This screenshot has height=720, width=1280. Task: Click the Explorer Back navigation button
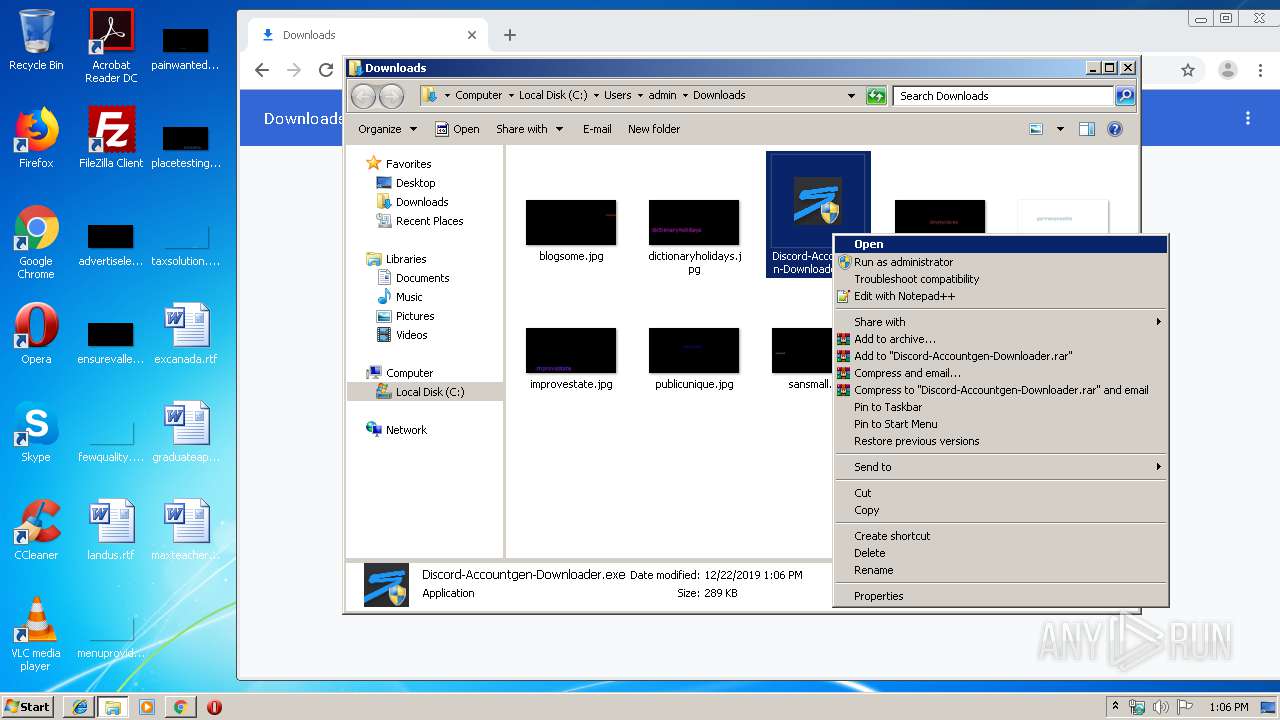click(x=363, y=96)
